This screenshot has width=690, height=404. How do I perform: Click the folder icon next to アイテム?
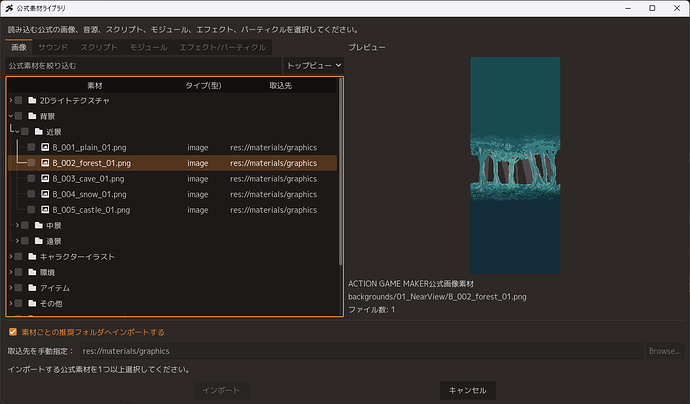[32, 288]
